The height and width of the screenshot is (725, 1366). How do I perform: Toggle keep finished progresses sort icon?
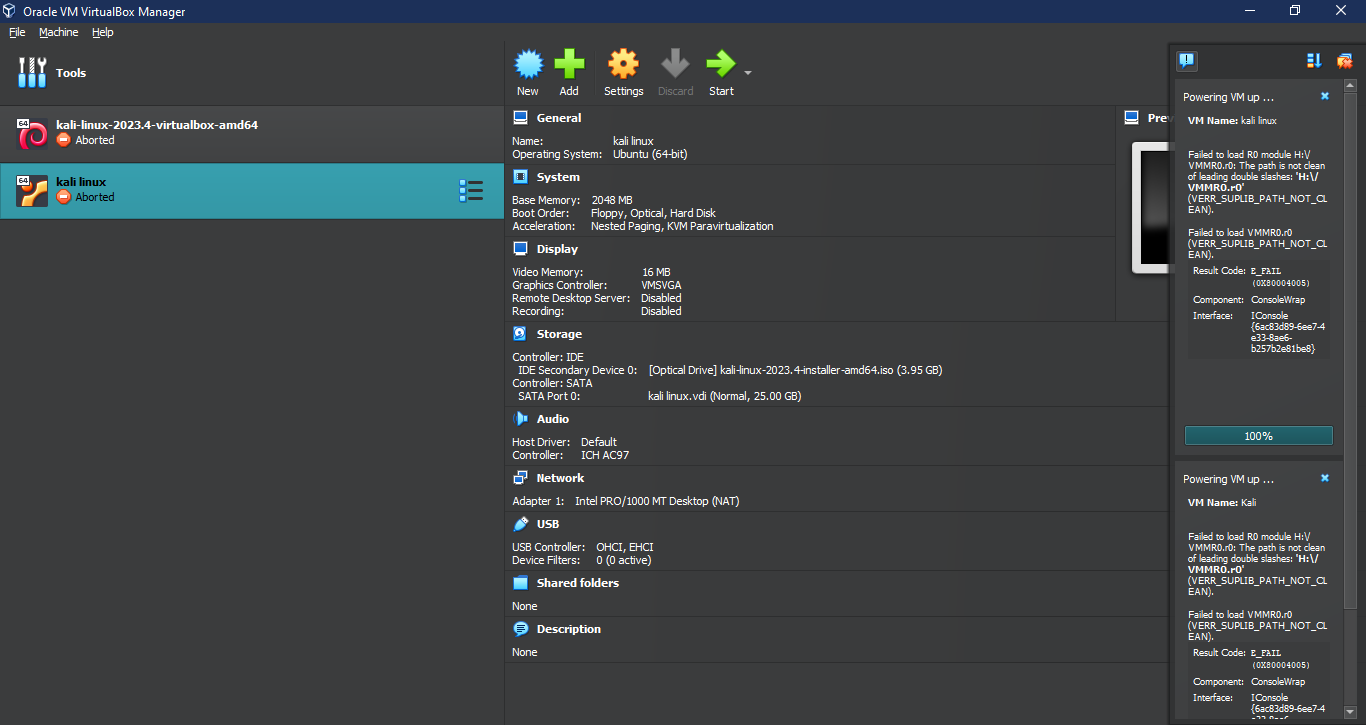tap(1314, 61)
